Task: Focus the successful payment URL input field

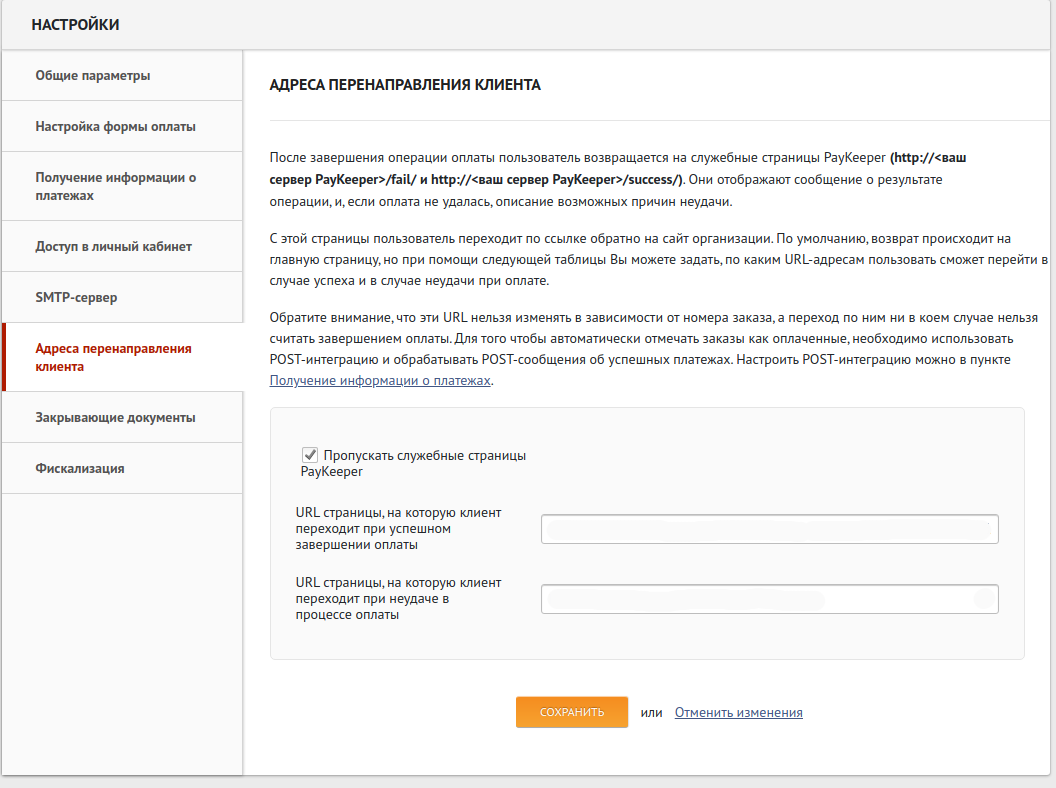Action: (769, 529)
